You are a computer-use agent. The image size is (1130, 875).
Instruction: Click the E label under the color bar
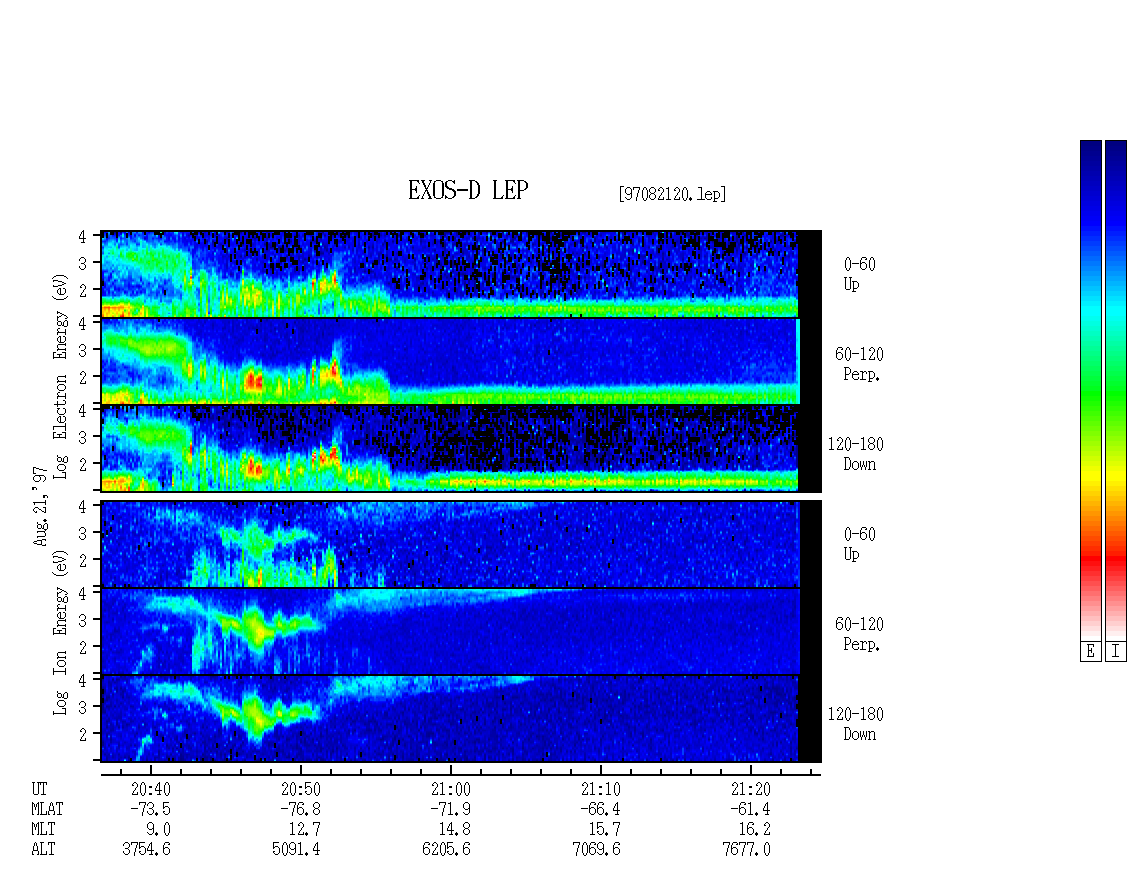(x=1090, y=652)
